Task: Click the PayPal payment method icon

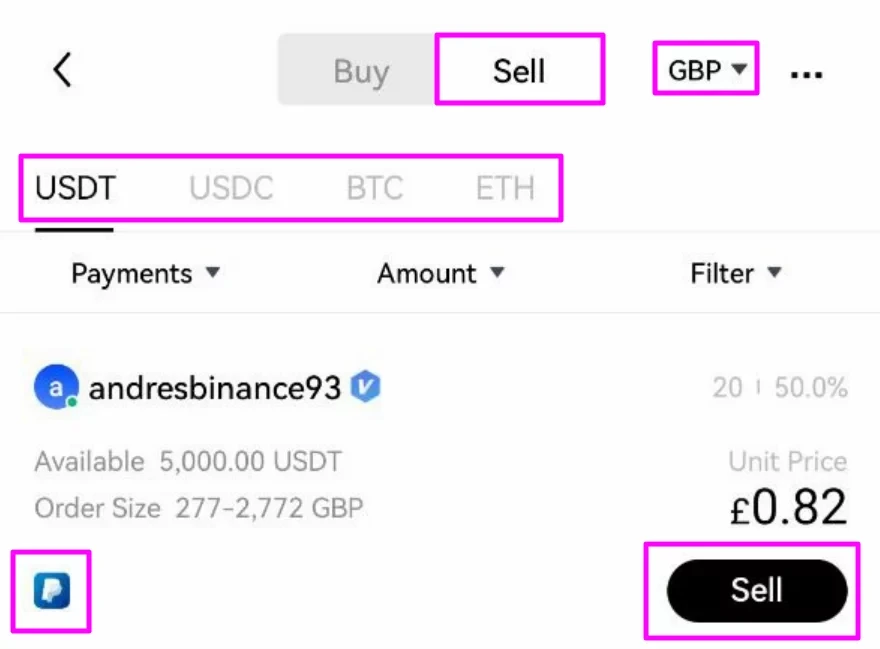Action: click(x=51, y=590)
